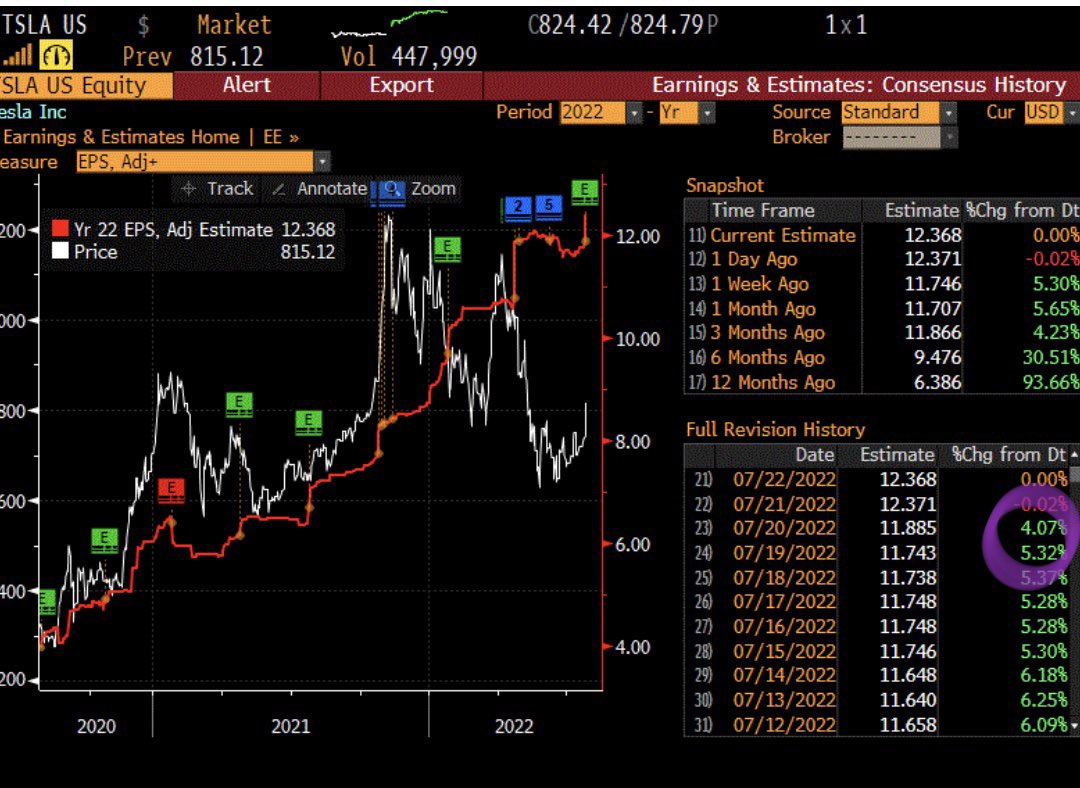Click the C824.42/824.79P quote
Image resolution: width=1080 pixels, height=788 pixels.
tap(623, 25)
